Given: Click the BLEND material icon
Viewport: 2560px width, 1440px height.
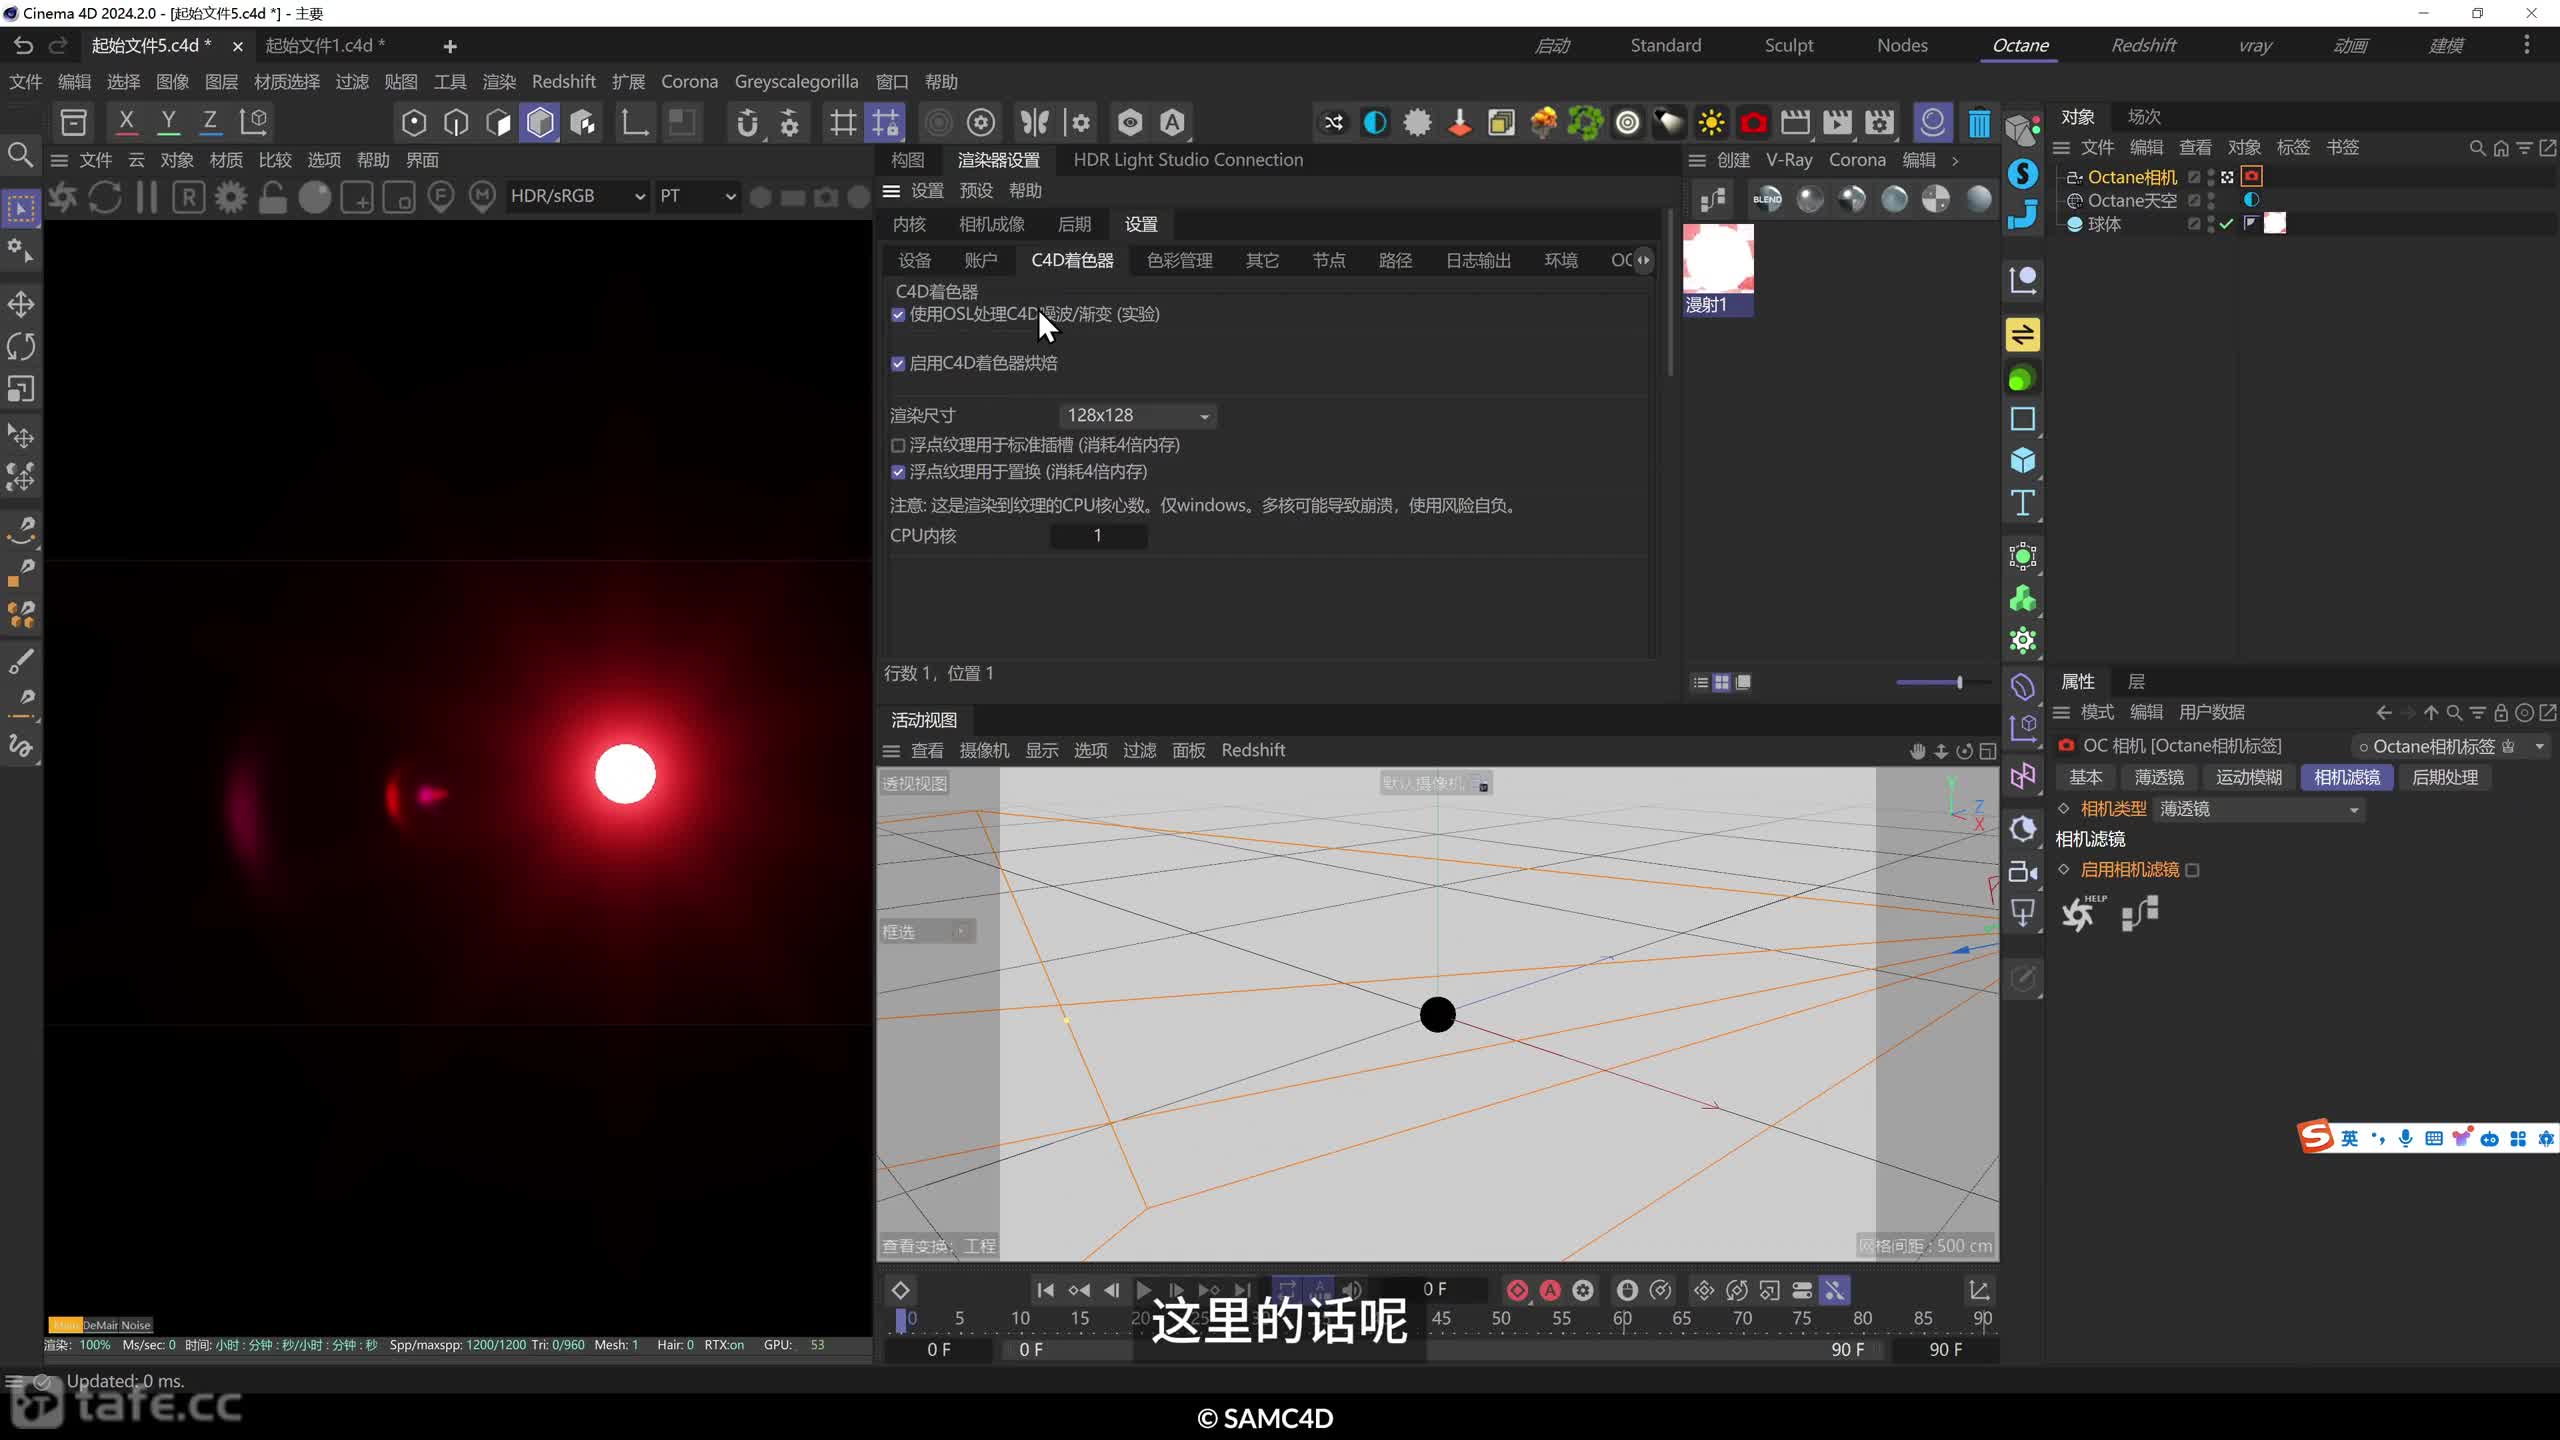Looking at the screenshot, I should (1767, 199).
